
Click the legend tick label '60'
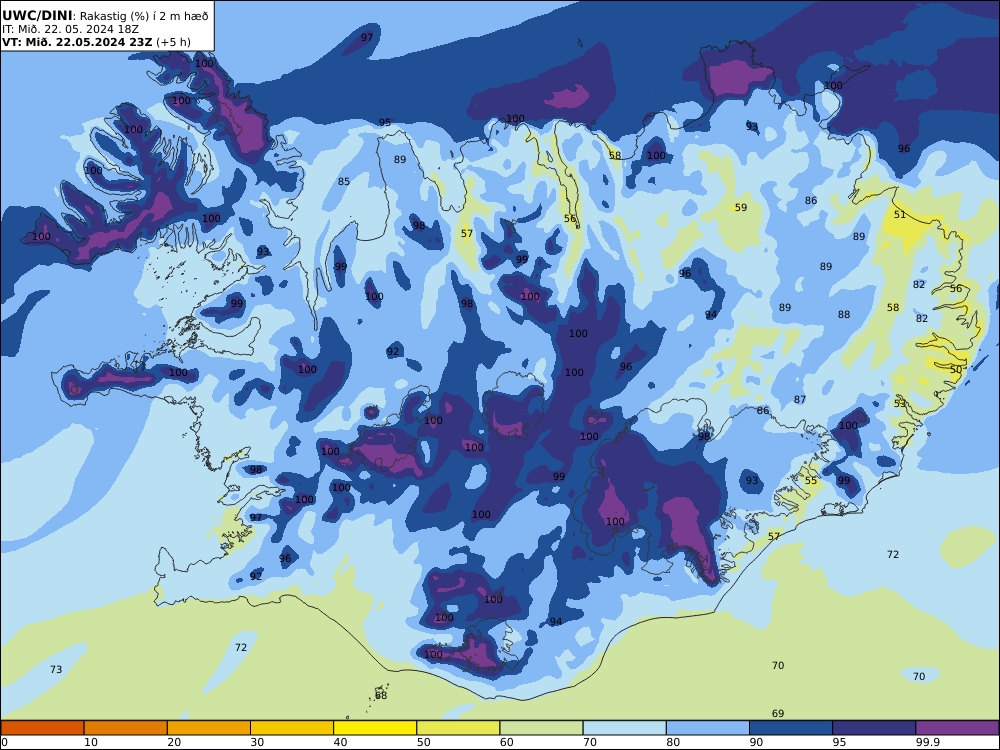tap(506, 742)
